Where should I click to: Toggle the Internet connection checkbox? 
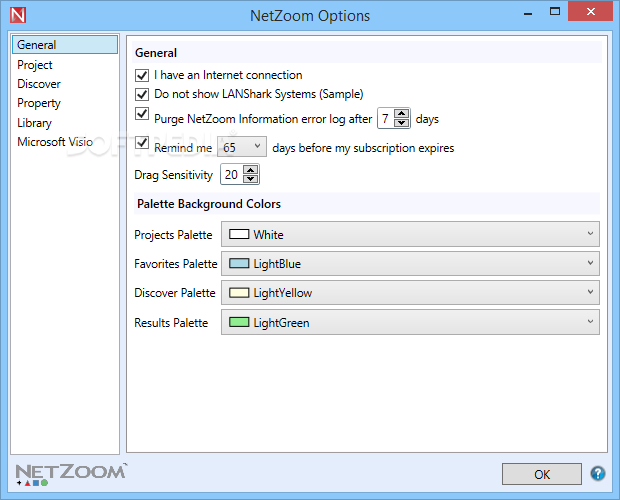coord(142,75)
